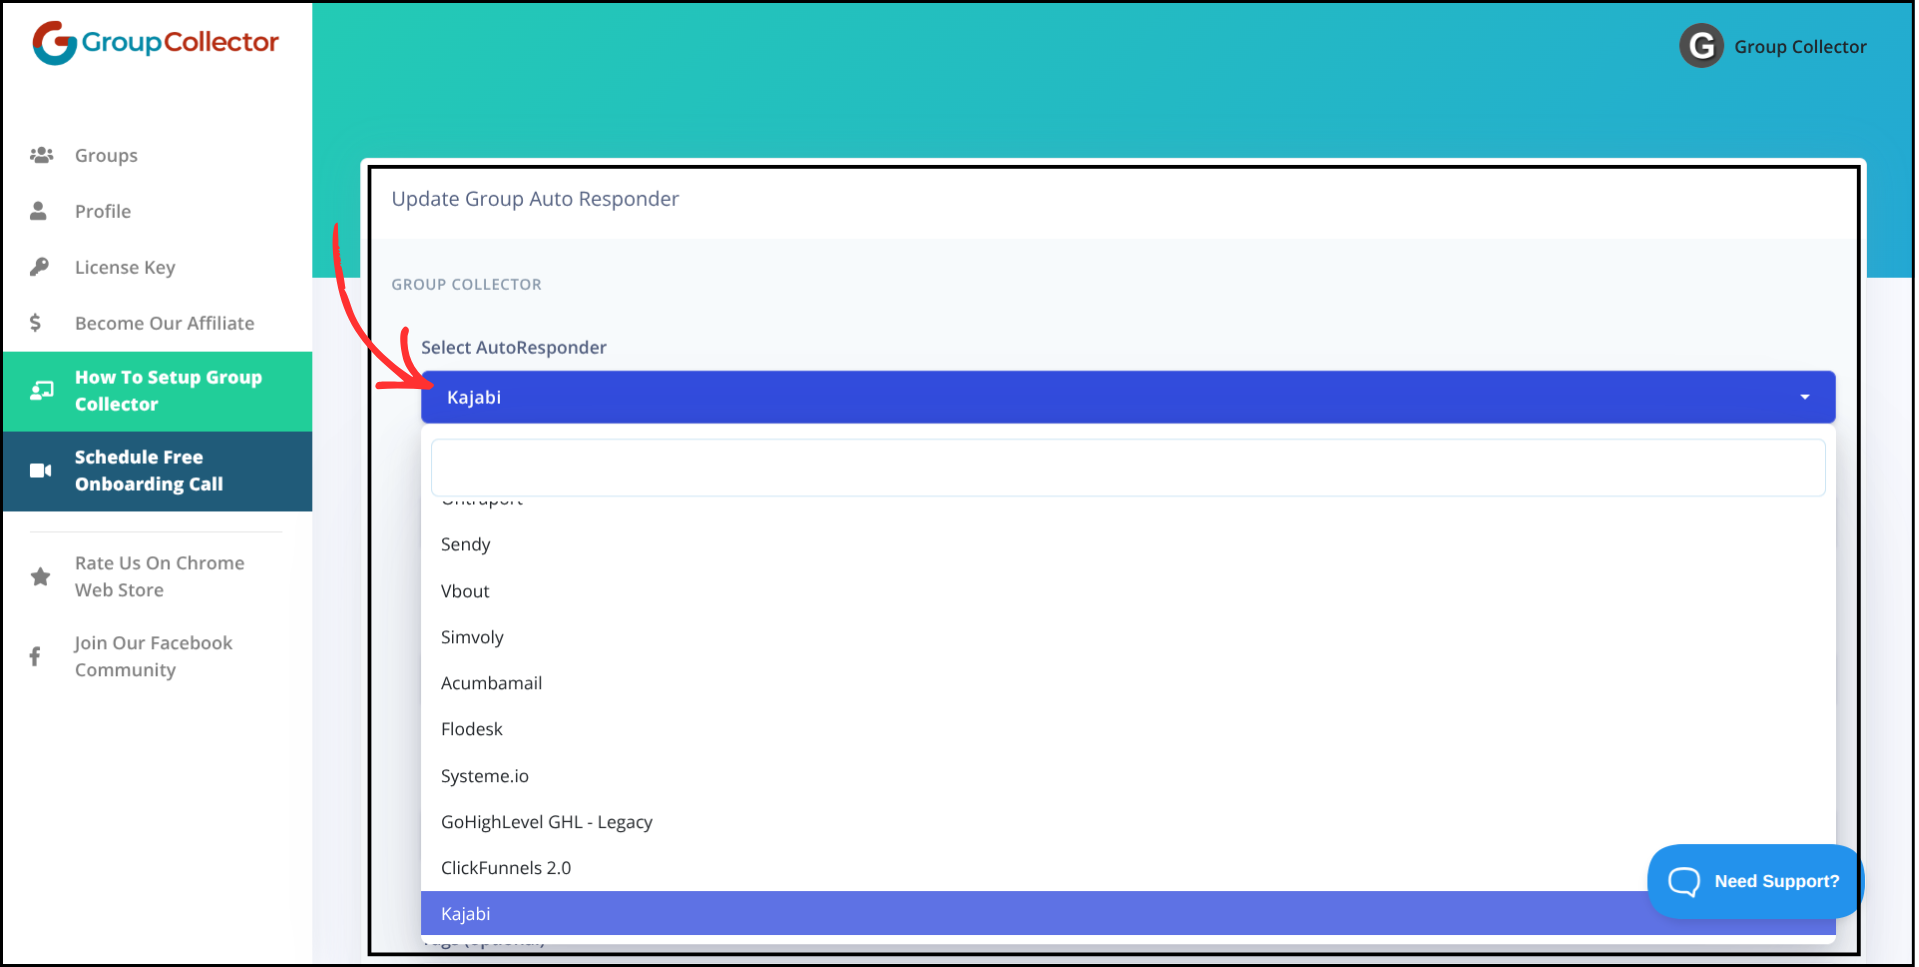Click the star icon beside Rate Us
Screen dimensions: 1919x967
pyautogui.click(x=40, y=576)
